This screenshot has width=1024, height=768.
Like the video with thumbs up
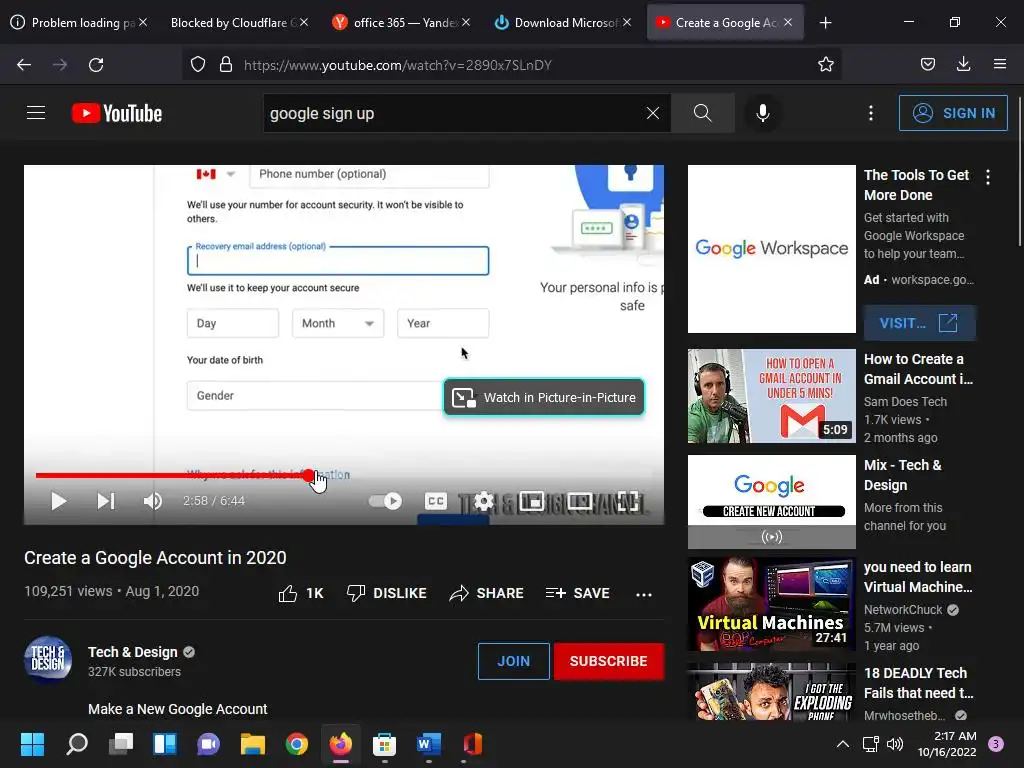(x=301, y=593)
